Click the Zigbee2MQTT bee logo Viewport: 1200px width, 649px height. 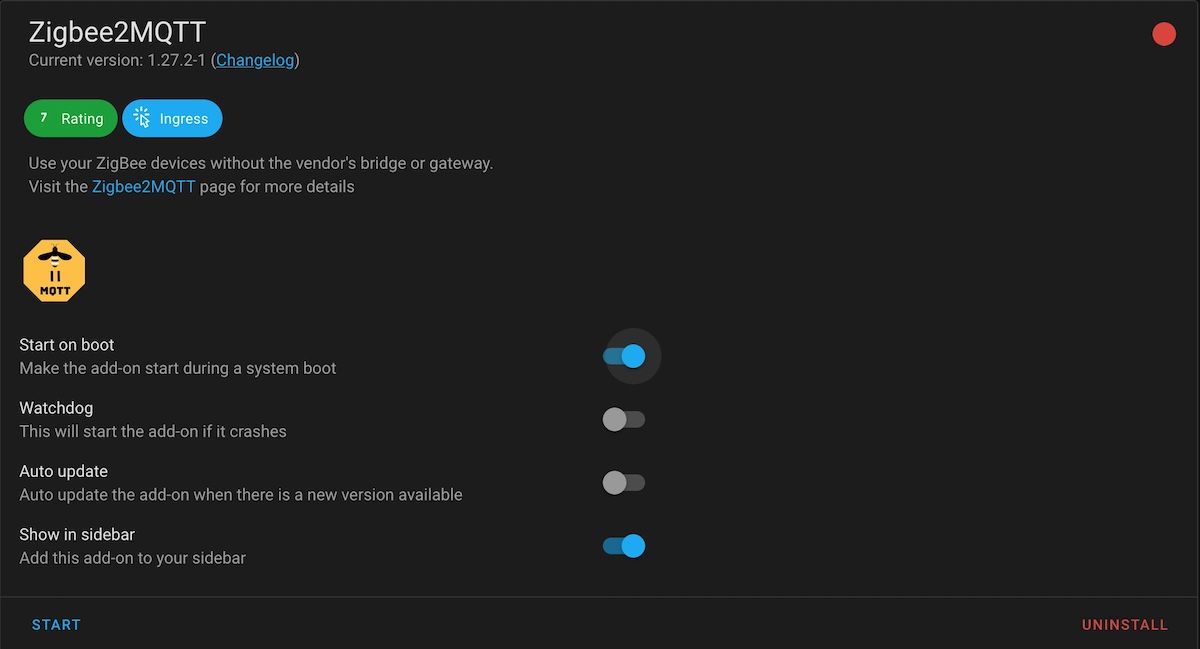pyautogui.click(x=53, y=270)
